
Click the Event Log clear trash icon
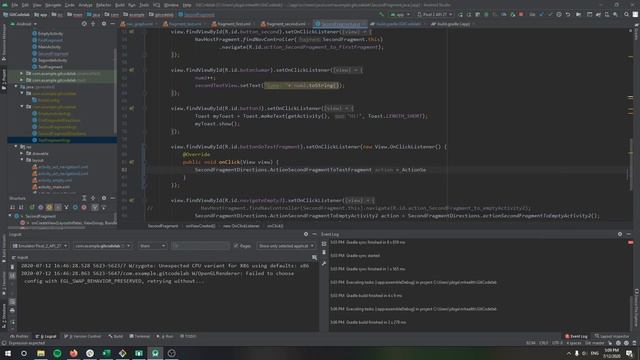click(x=324, y=253)
